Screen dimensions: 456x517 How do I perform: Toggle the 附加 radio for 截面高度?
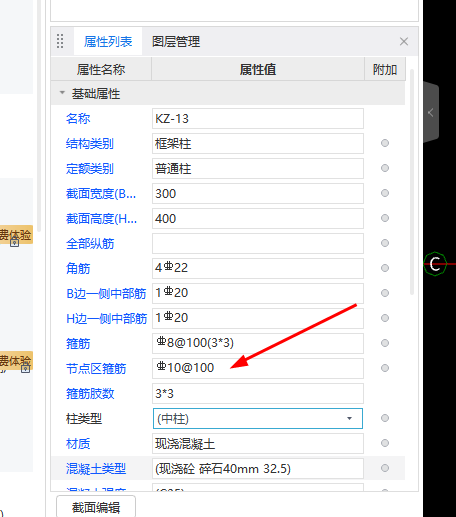click(x=385, y=218)
